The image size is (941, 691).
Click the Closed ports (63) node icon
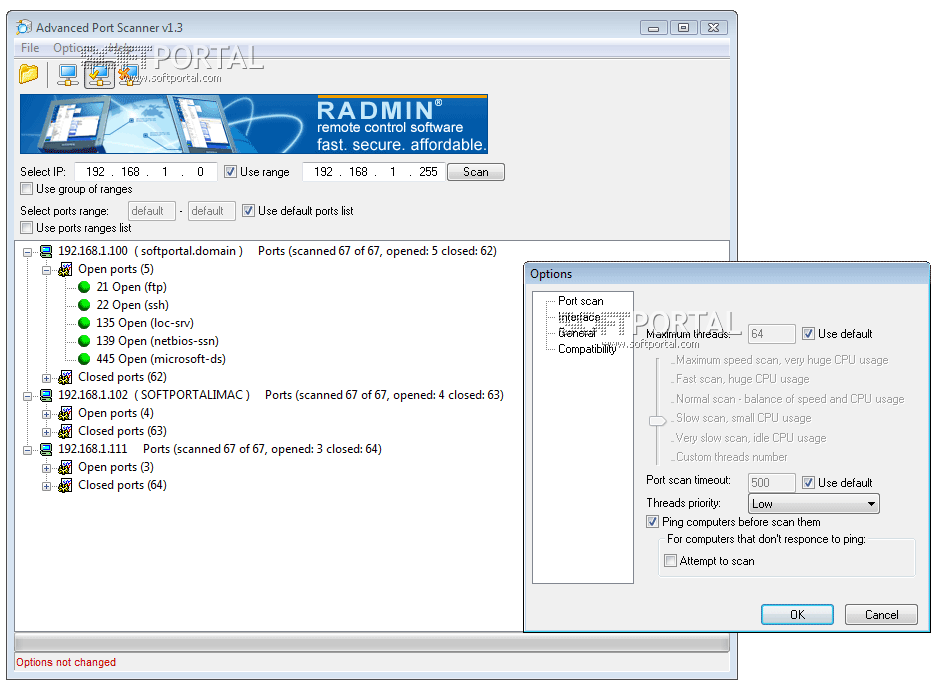pos(65,432)
